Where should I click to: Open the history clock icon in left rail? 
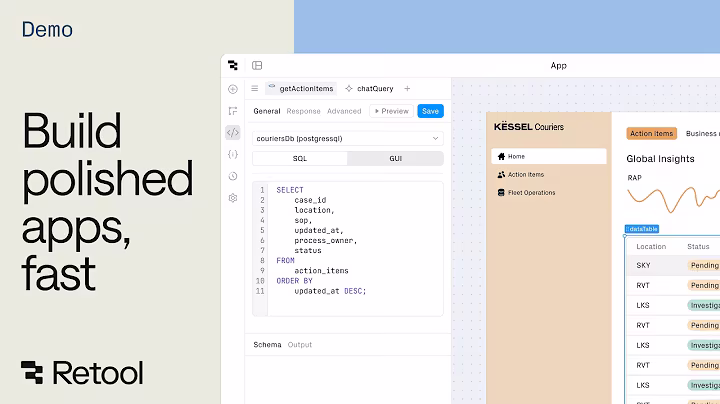click(233, 176)
